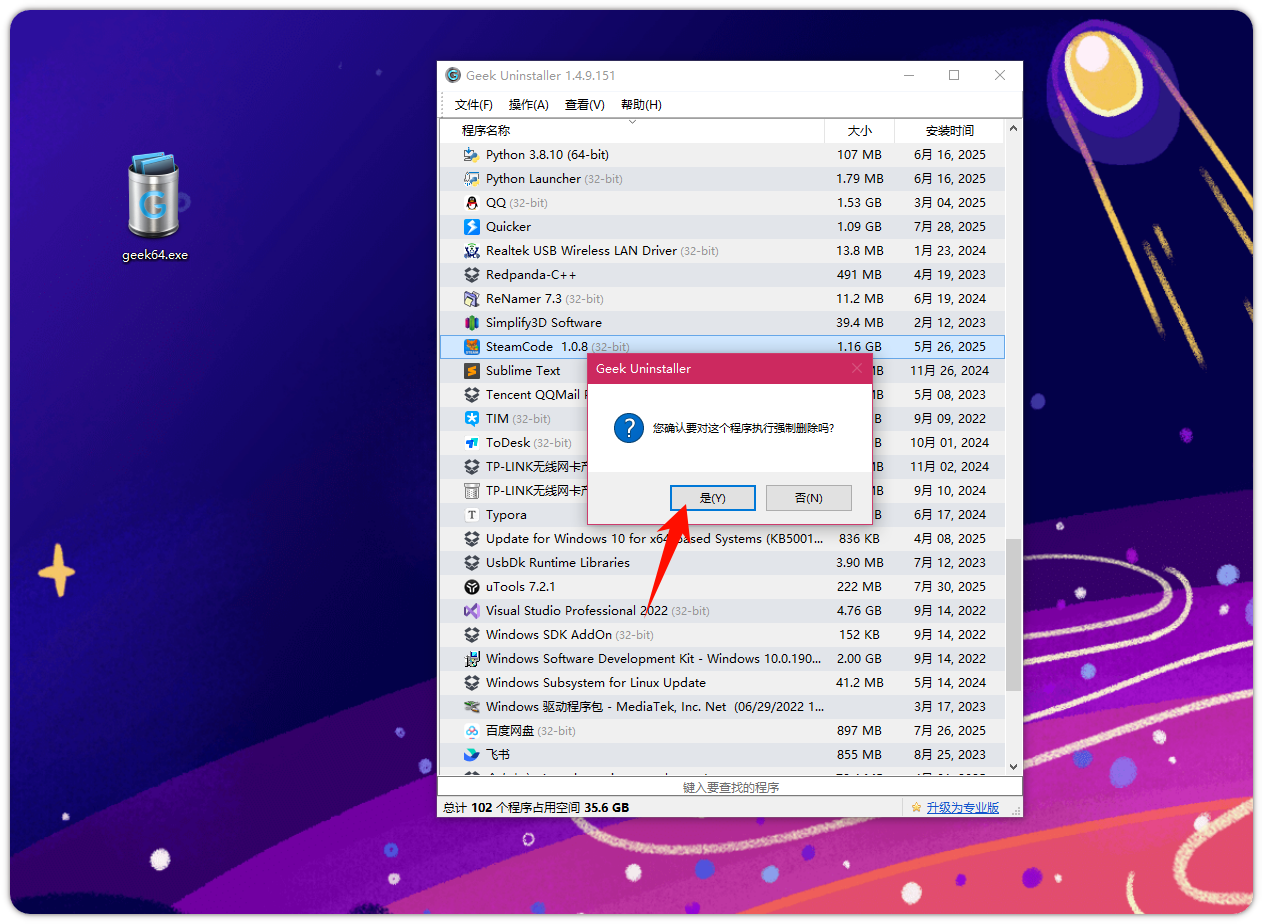Image resolution: width=1263 pixels, height=924 pixels.
Task: Click the Realtek USB Wireless LAN Driver icon
Action: click(472, 251)
